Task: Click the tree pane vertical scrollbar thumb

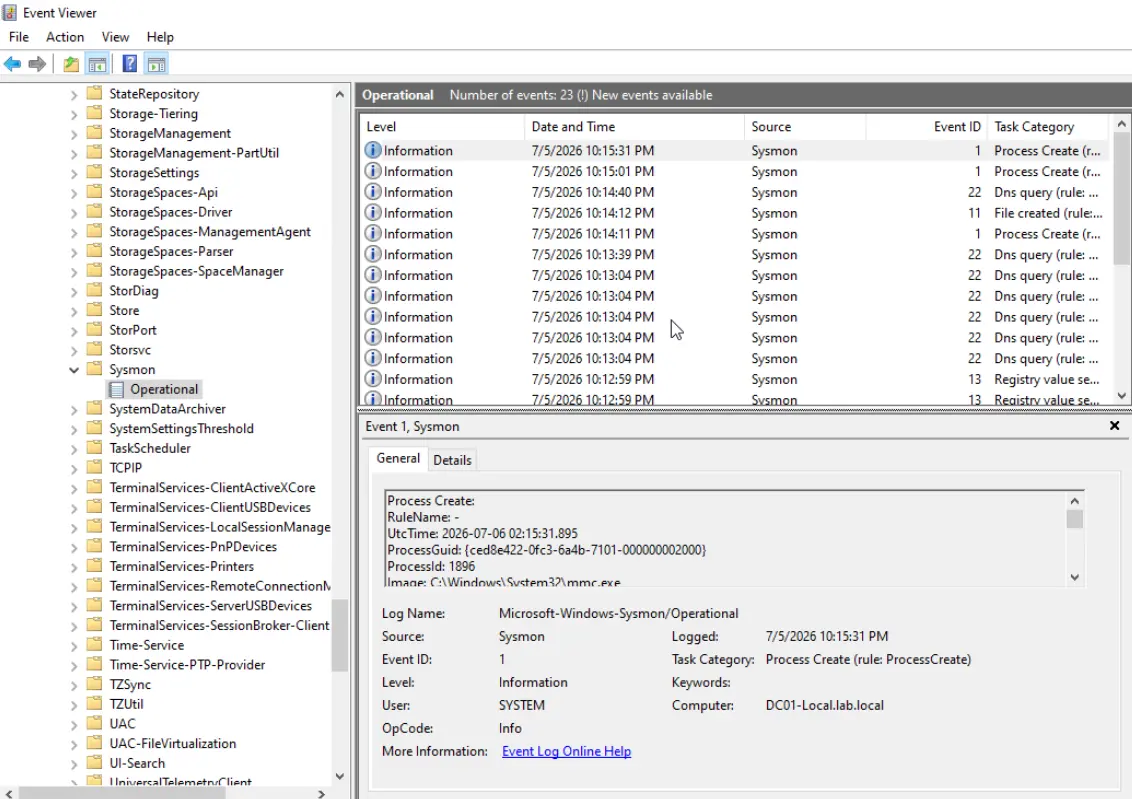Action: [x=339, y=635]
